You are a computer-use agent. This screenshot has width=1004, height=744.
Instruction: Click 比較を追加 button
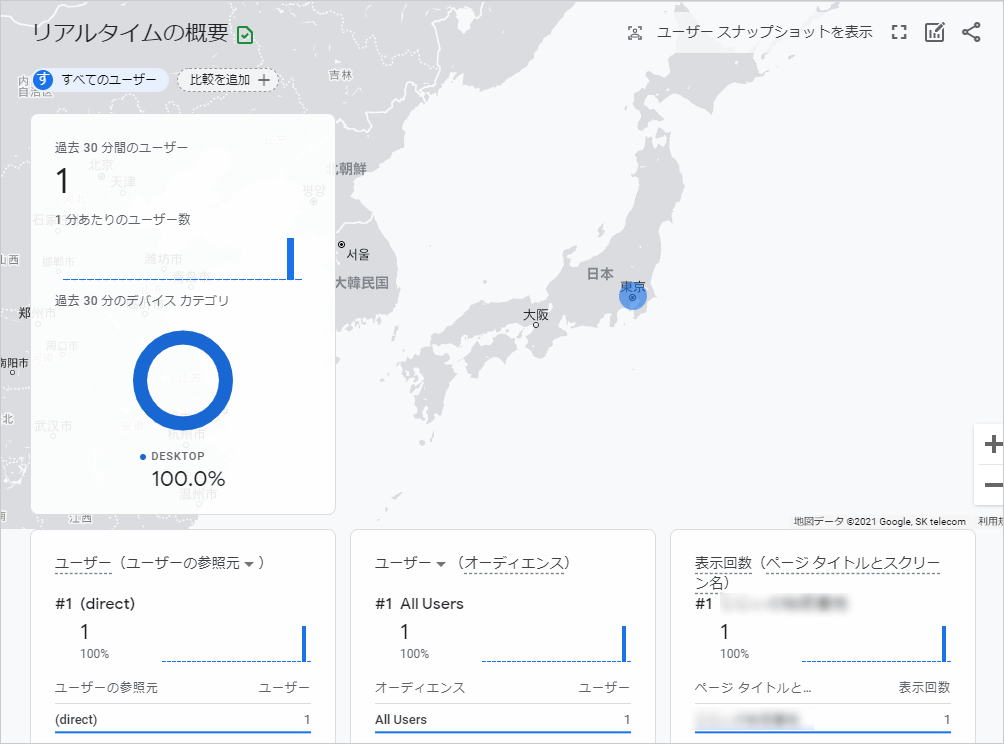[x=228, y=80]
